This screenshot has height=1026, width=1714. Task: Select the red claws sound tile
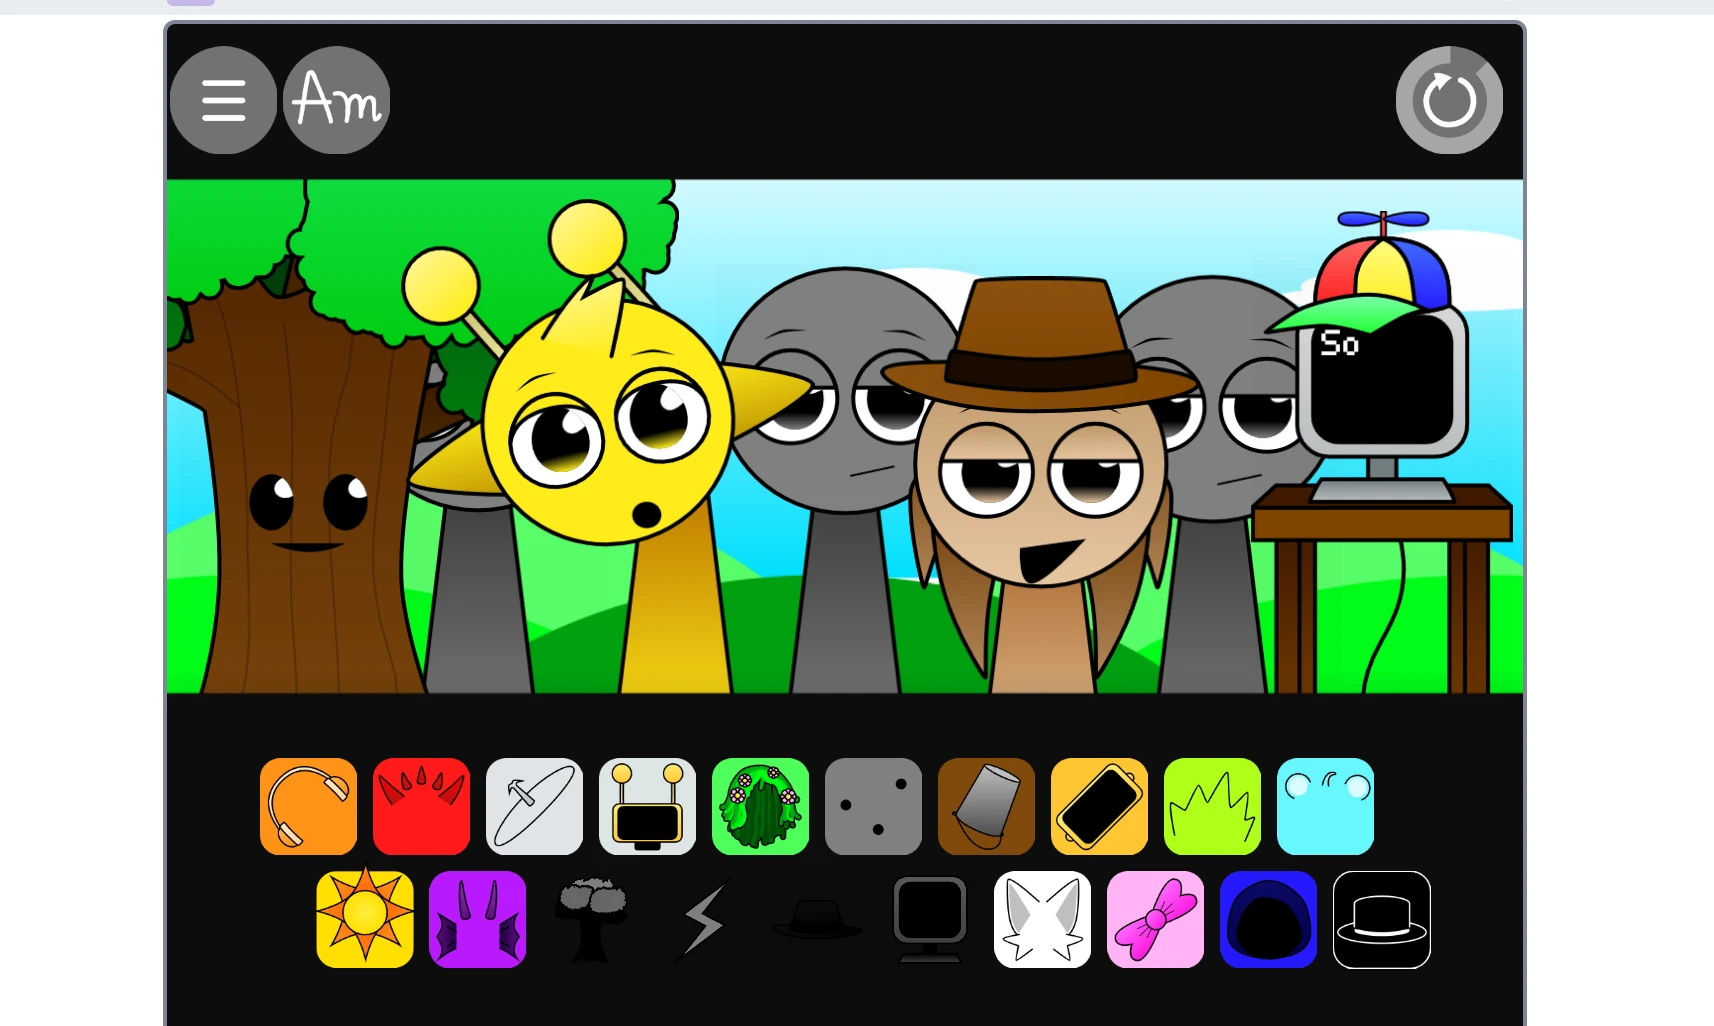(x=421, y=807)
